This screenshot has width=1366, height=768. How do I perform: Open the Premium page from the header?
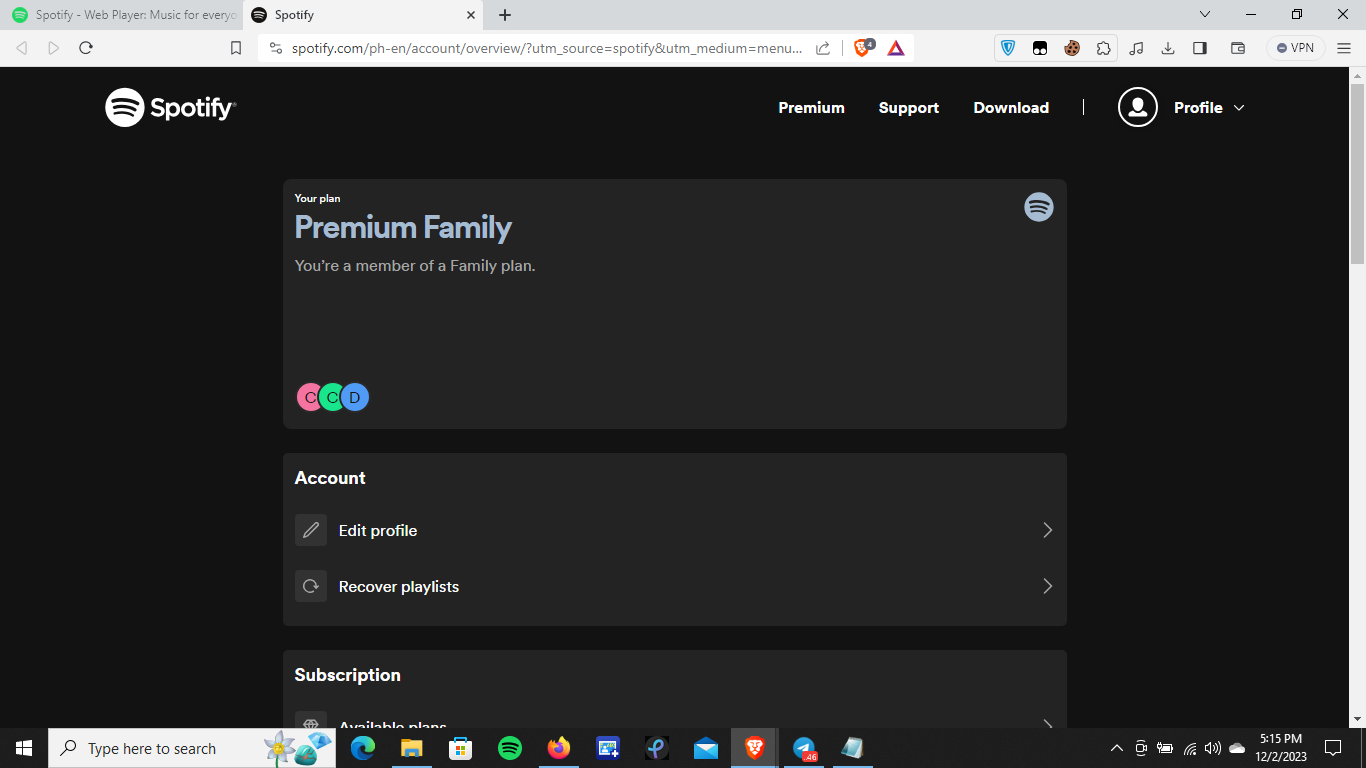click(811, 108)
